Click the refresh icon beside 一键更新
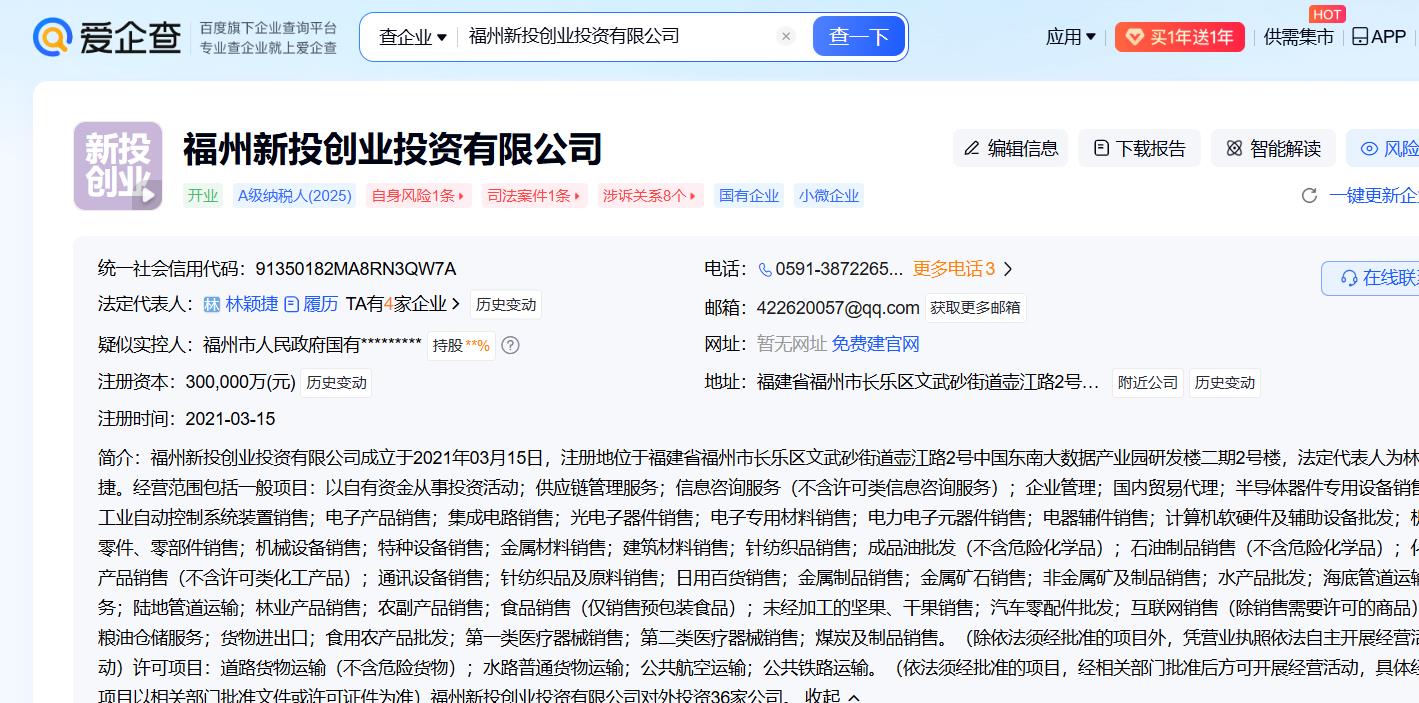Screen dimensions: 1419x703 pos(1309,195)
